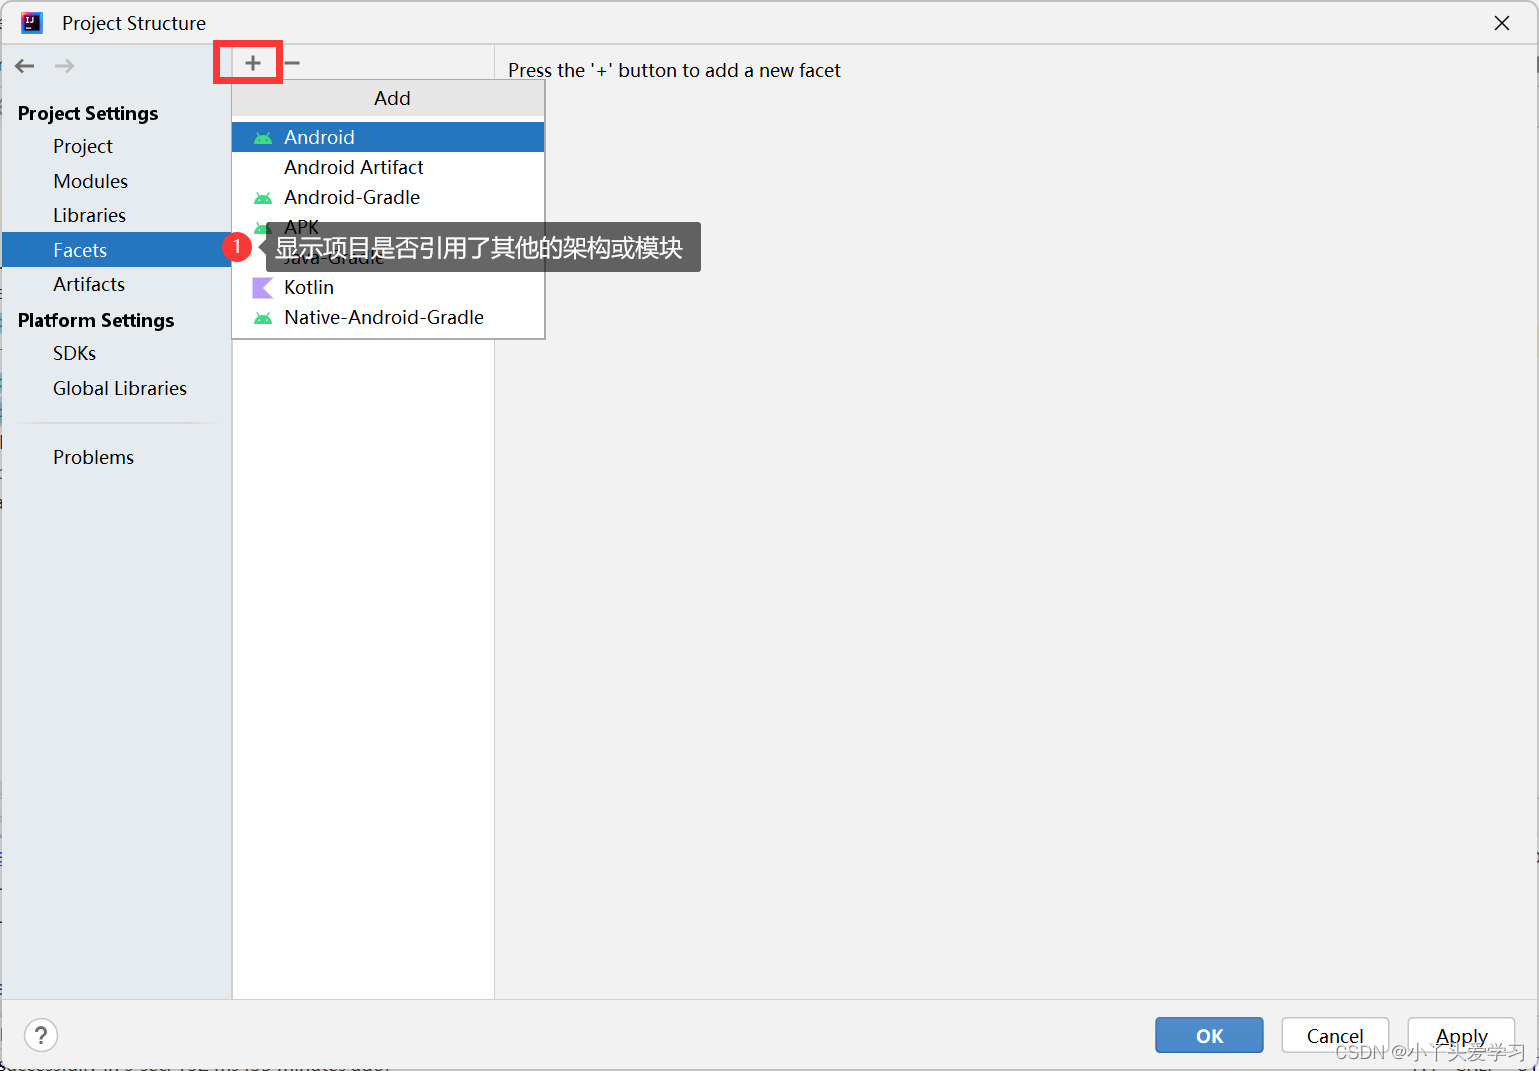Click the plus icon to add facet
Viewport: 1539px width, 1071px height.
252,63
